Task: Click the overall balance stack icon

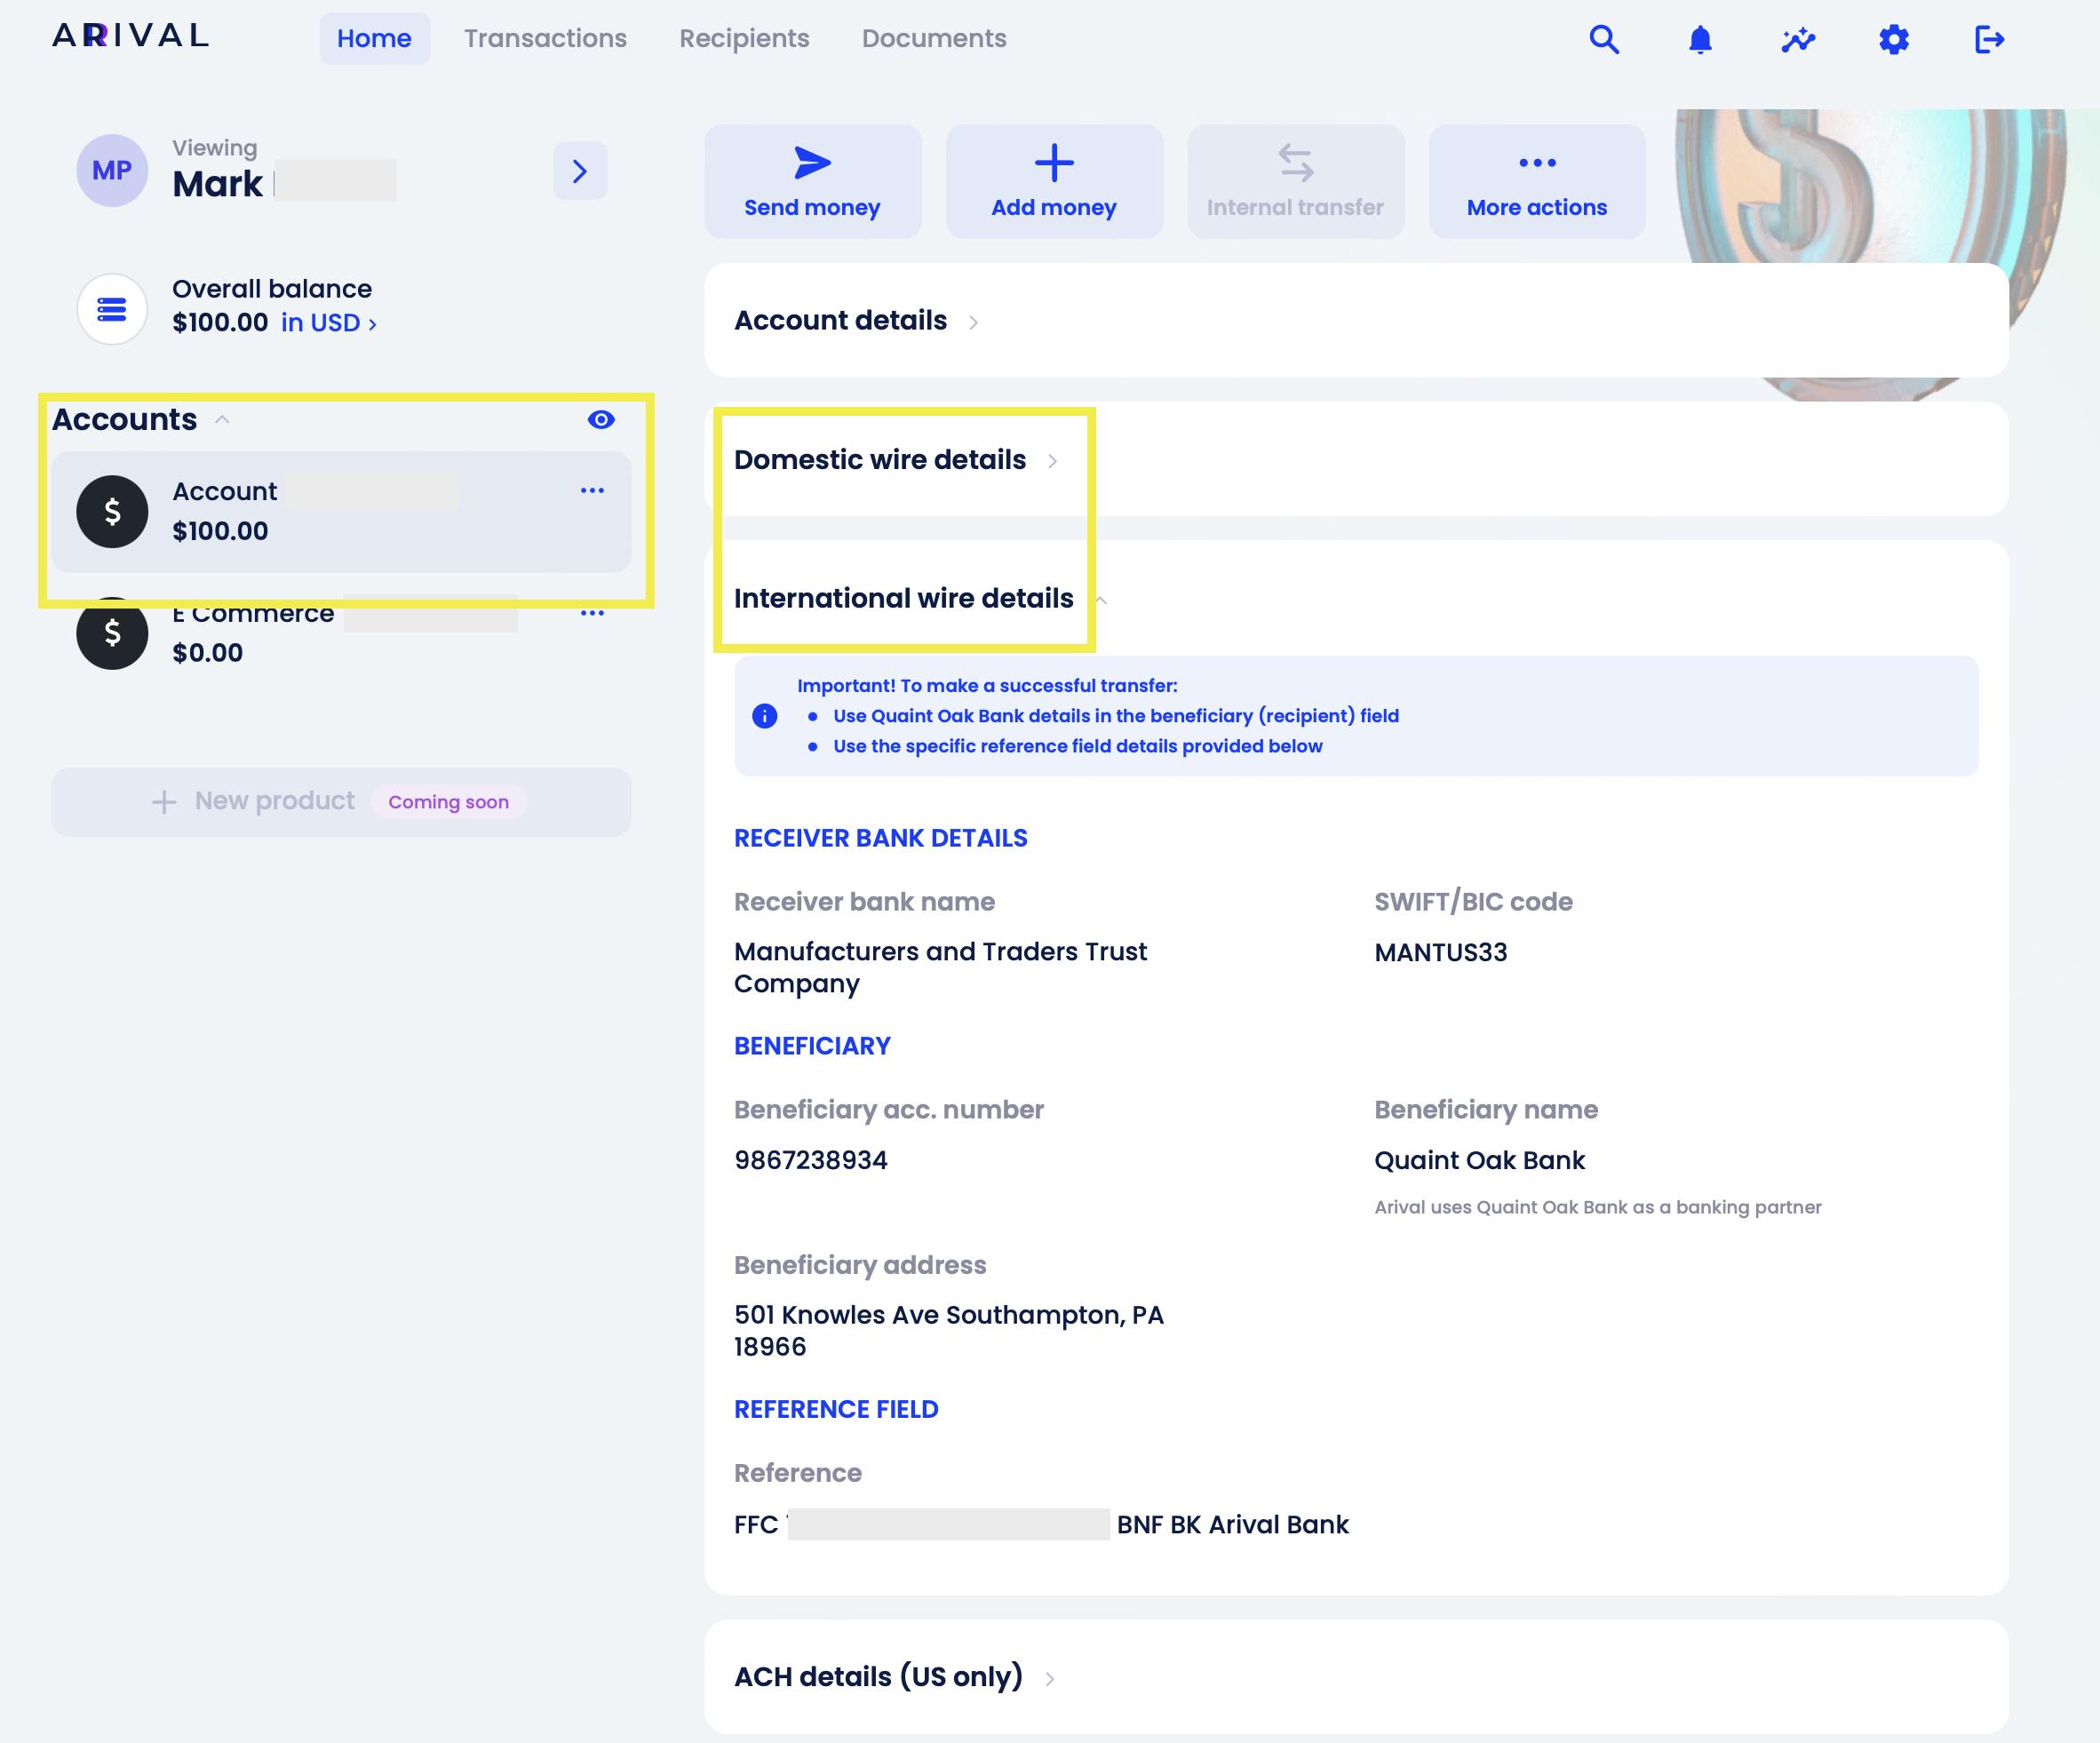Action: [x=112, y=309]
